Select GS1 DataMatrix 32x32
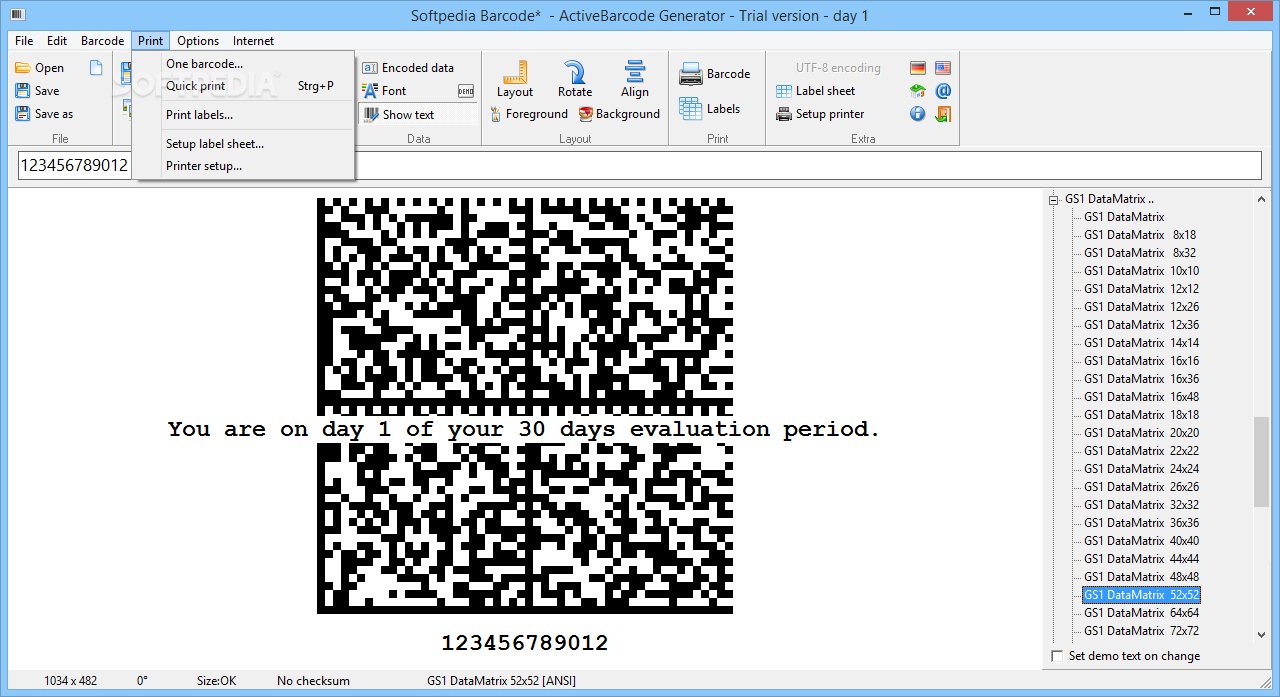1280x697 pixels. coord(1142,505)
